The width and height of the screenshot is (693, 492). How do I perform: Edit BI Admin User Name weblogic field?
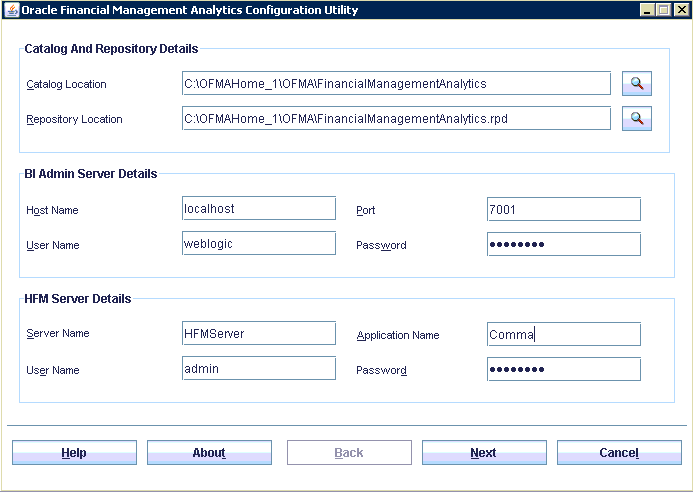259,243
